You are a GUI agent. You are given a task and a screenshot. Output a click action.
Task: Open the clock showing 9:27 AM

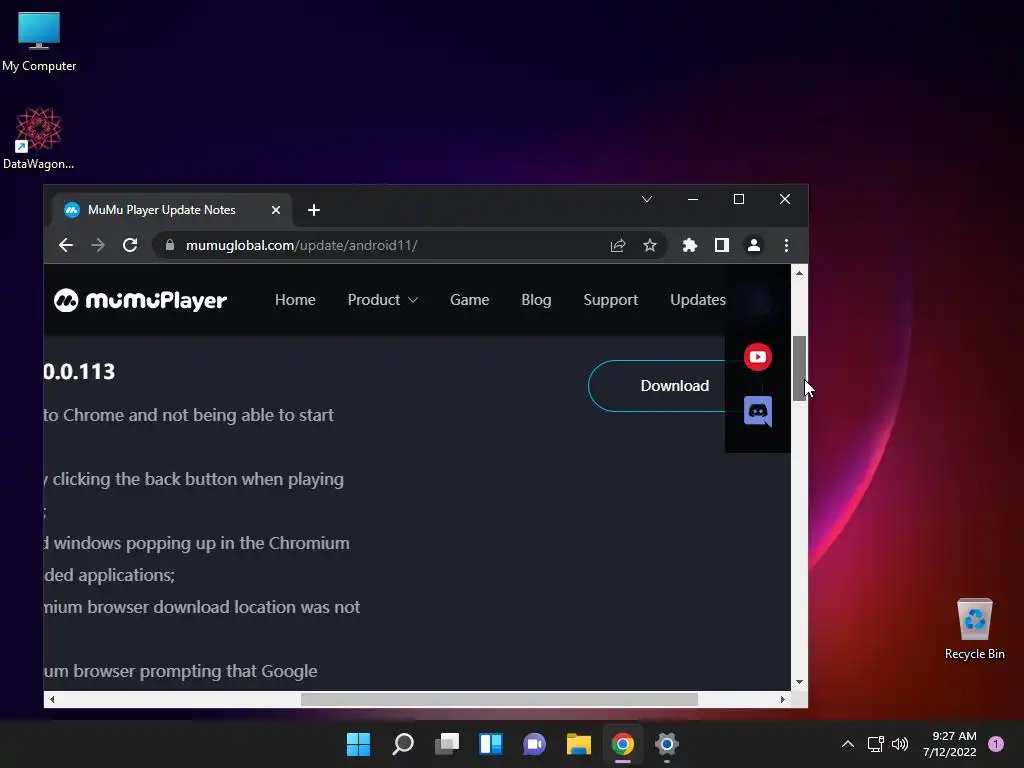coord(950,744)
